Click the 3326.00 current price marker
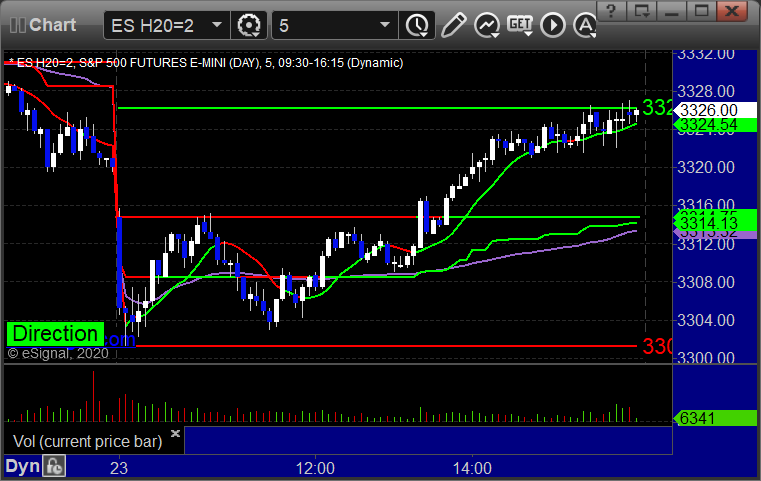This screenshot has height=481, width=761. click(x=715, y=110)
